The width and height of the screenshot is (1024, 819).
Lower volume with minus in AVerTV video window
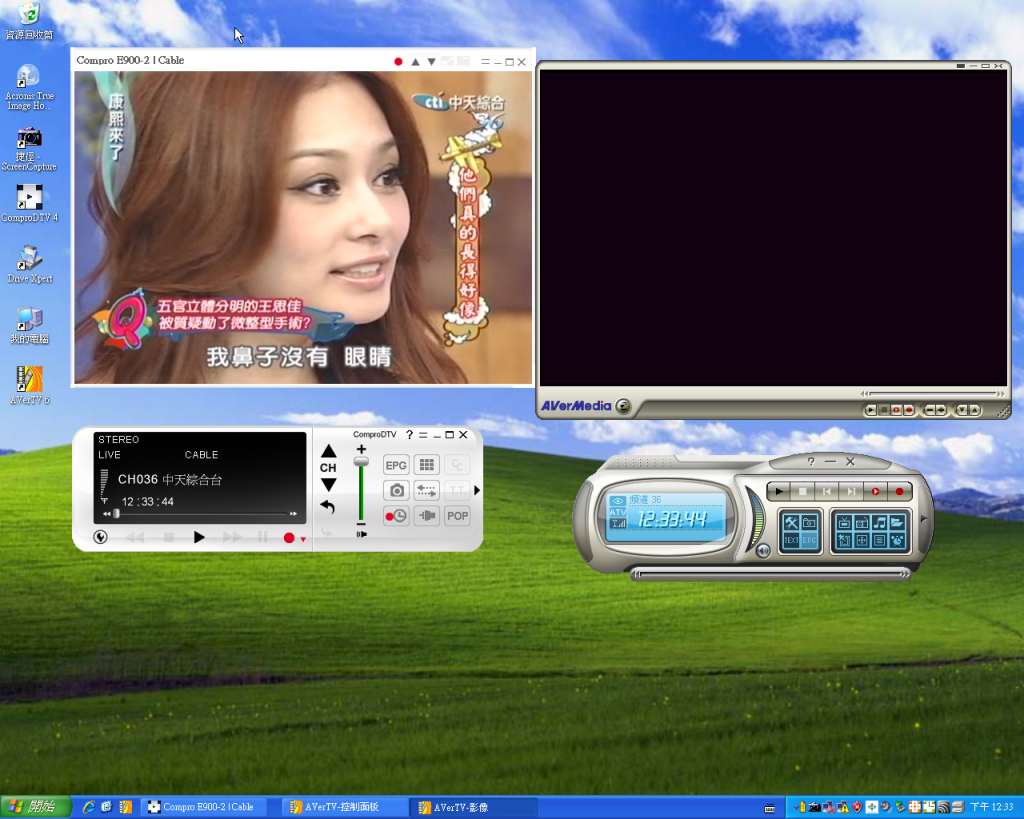pos(930,410)
